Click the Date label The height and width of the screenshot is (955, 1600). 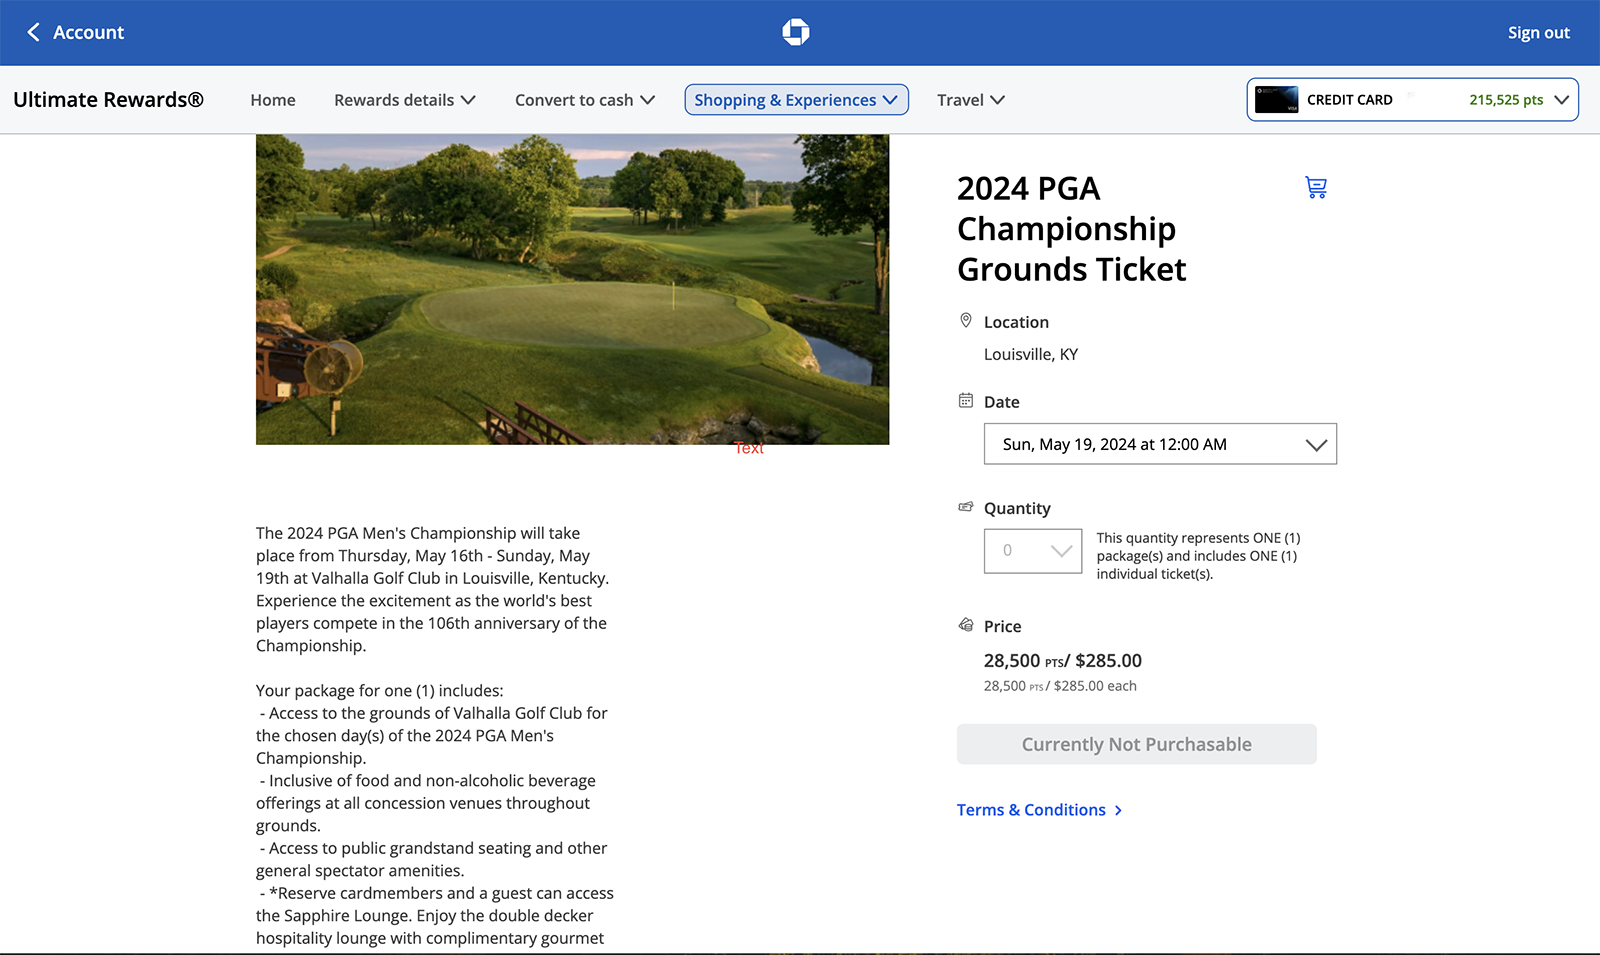coord(1002,402)
